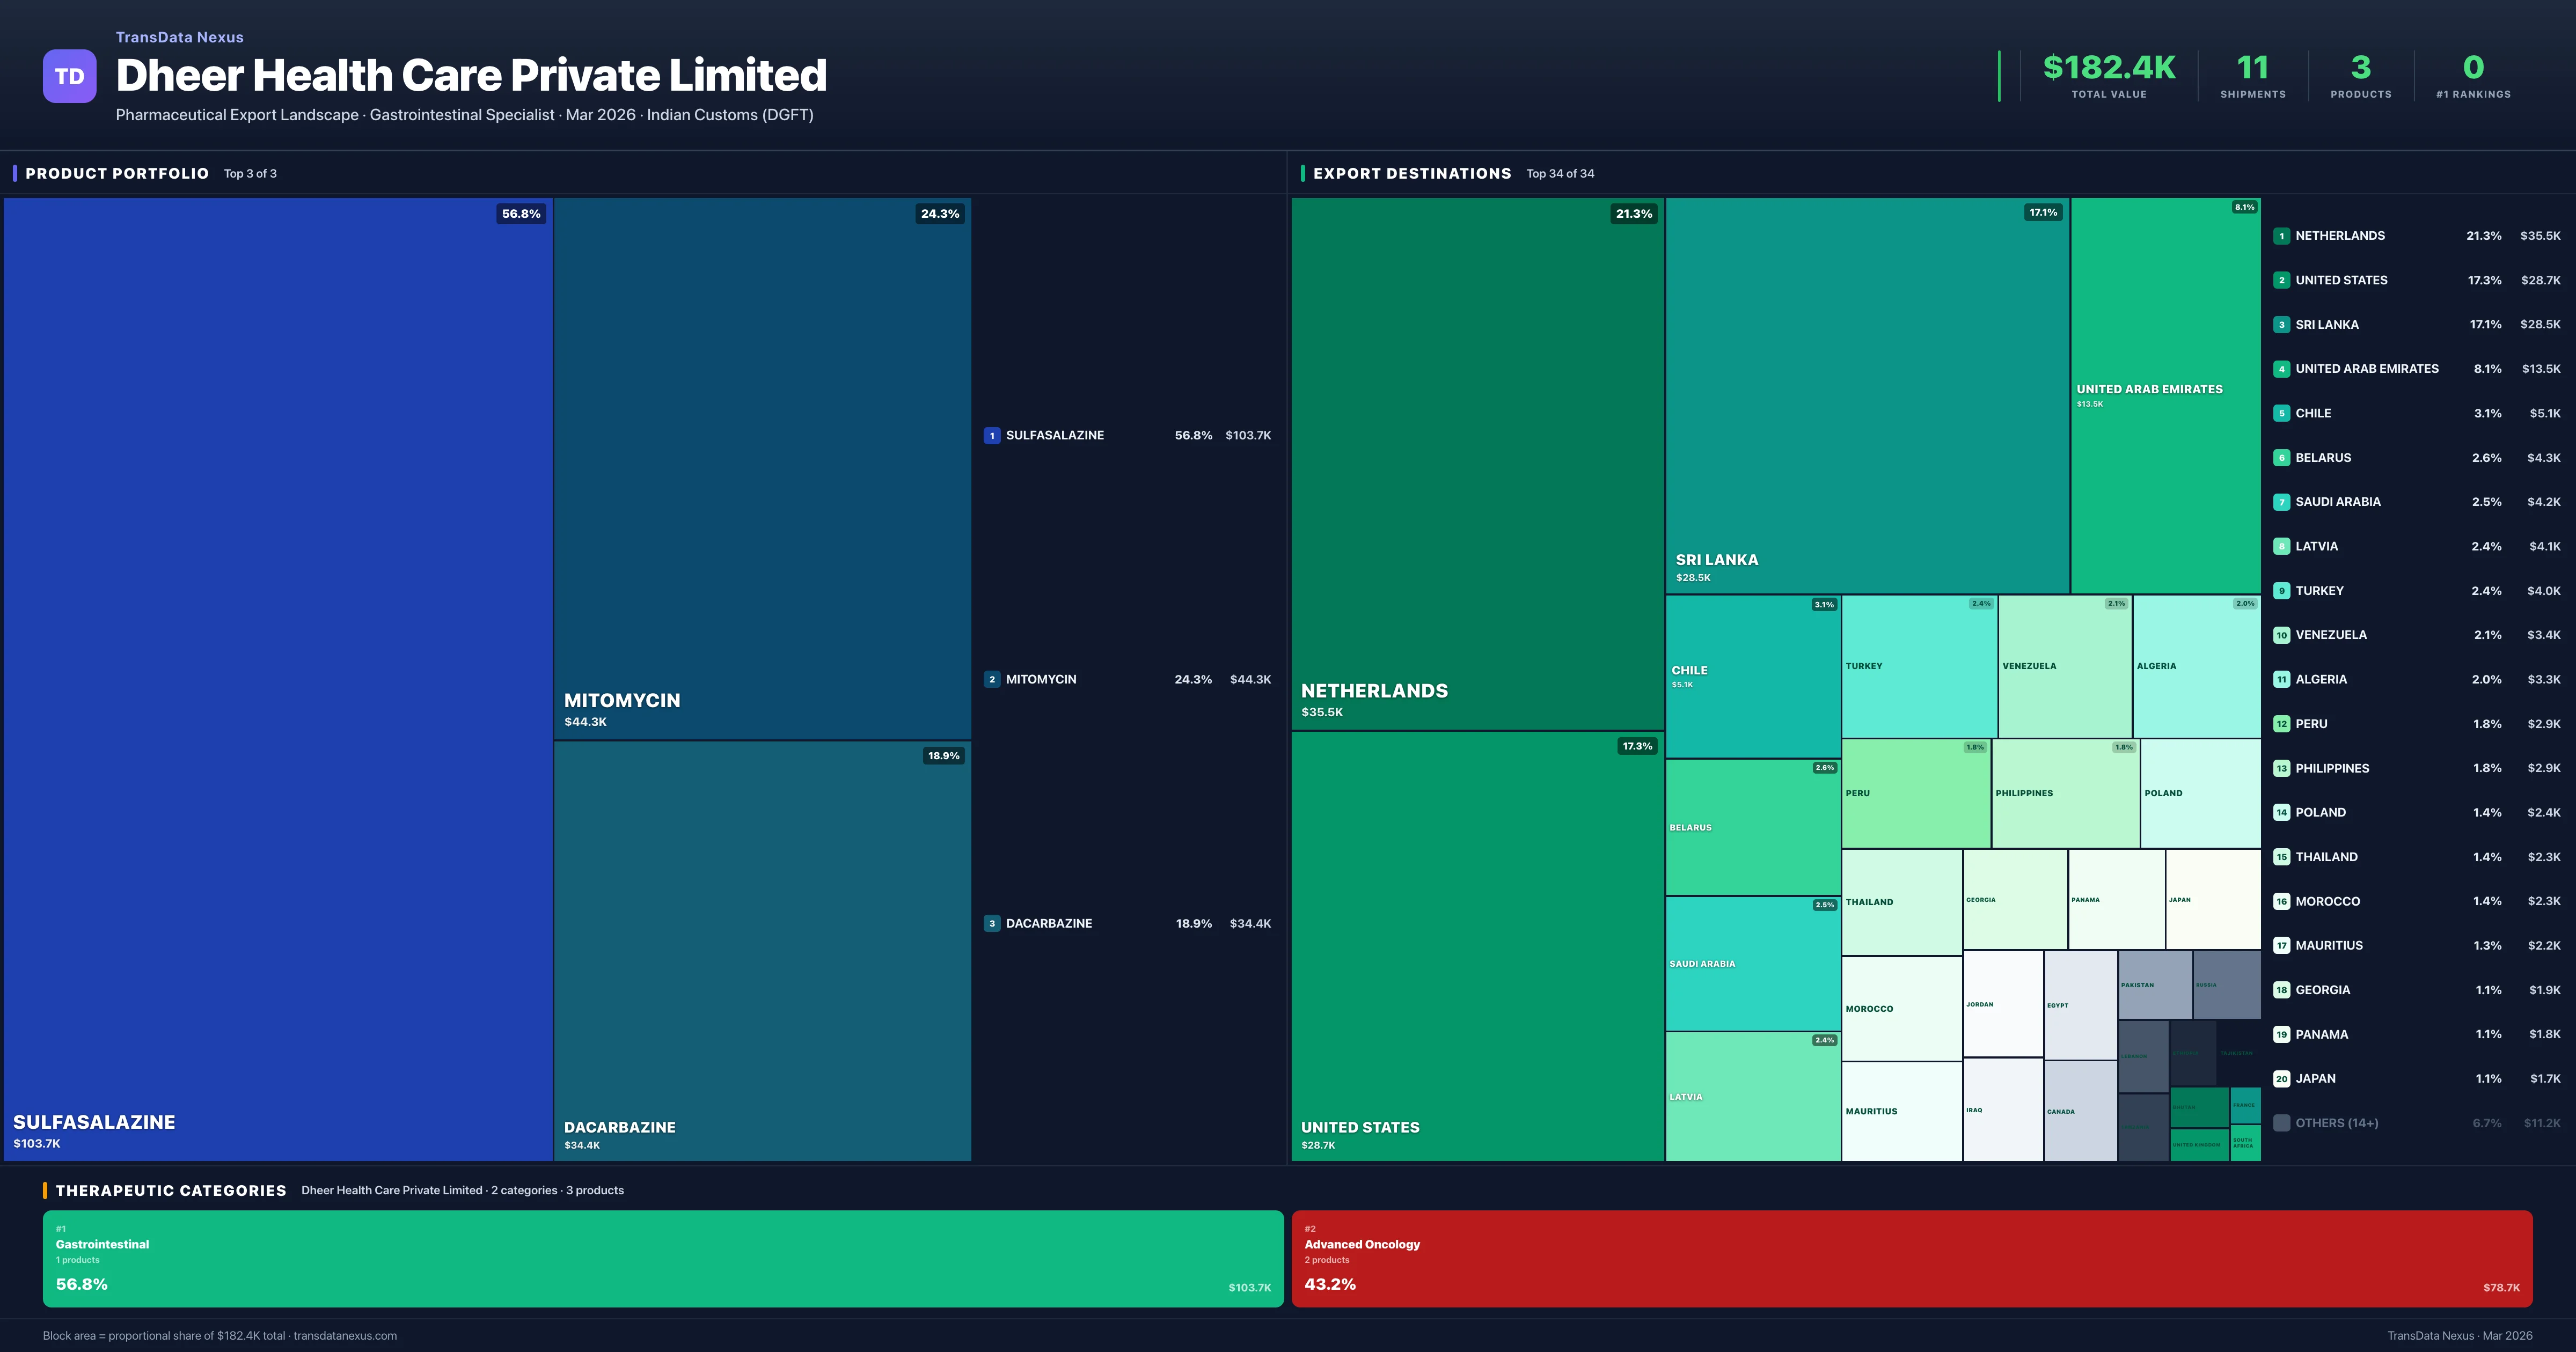Click the United Arab Emirates treemap tile
Image resolution: width=2576 pixels, height=1352 pixels.
(2165, 395)
